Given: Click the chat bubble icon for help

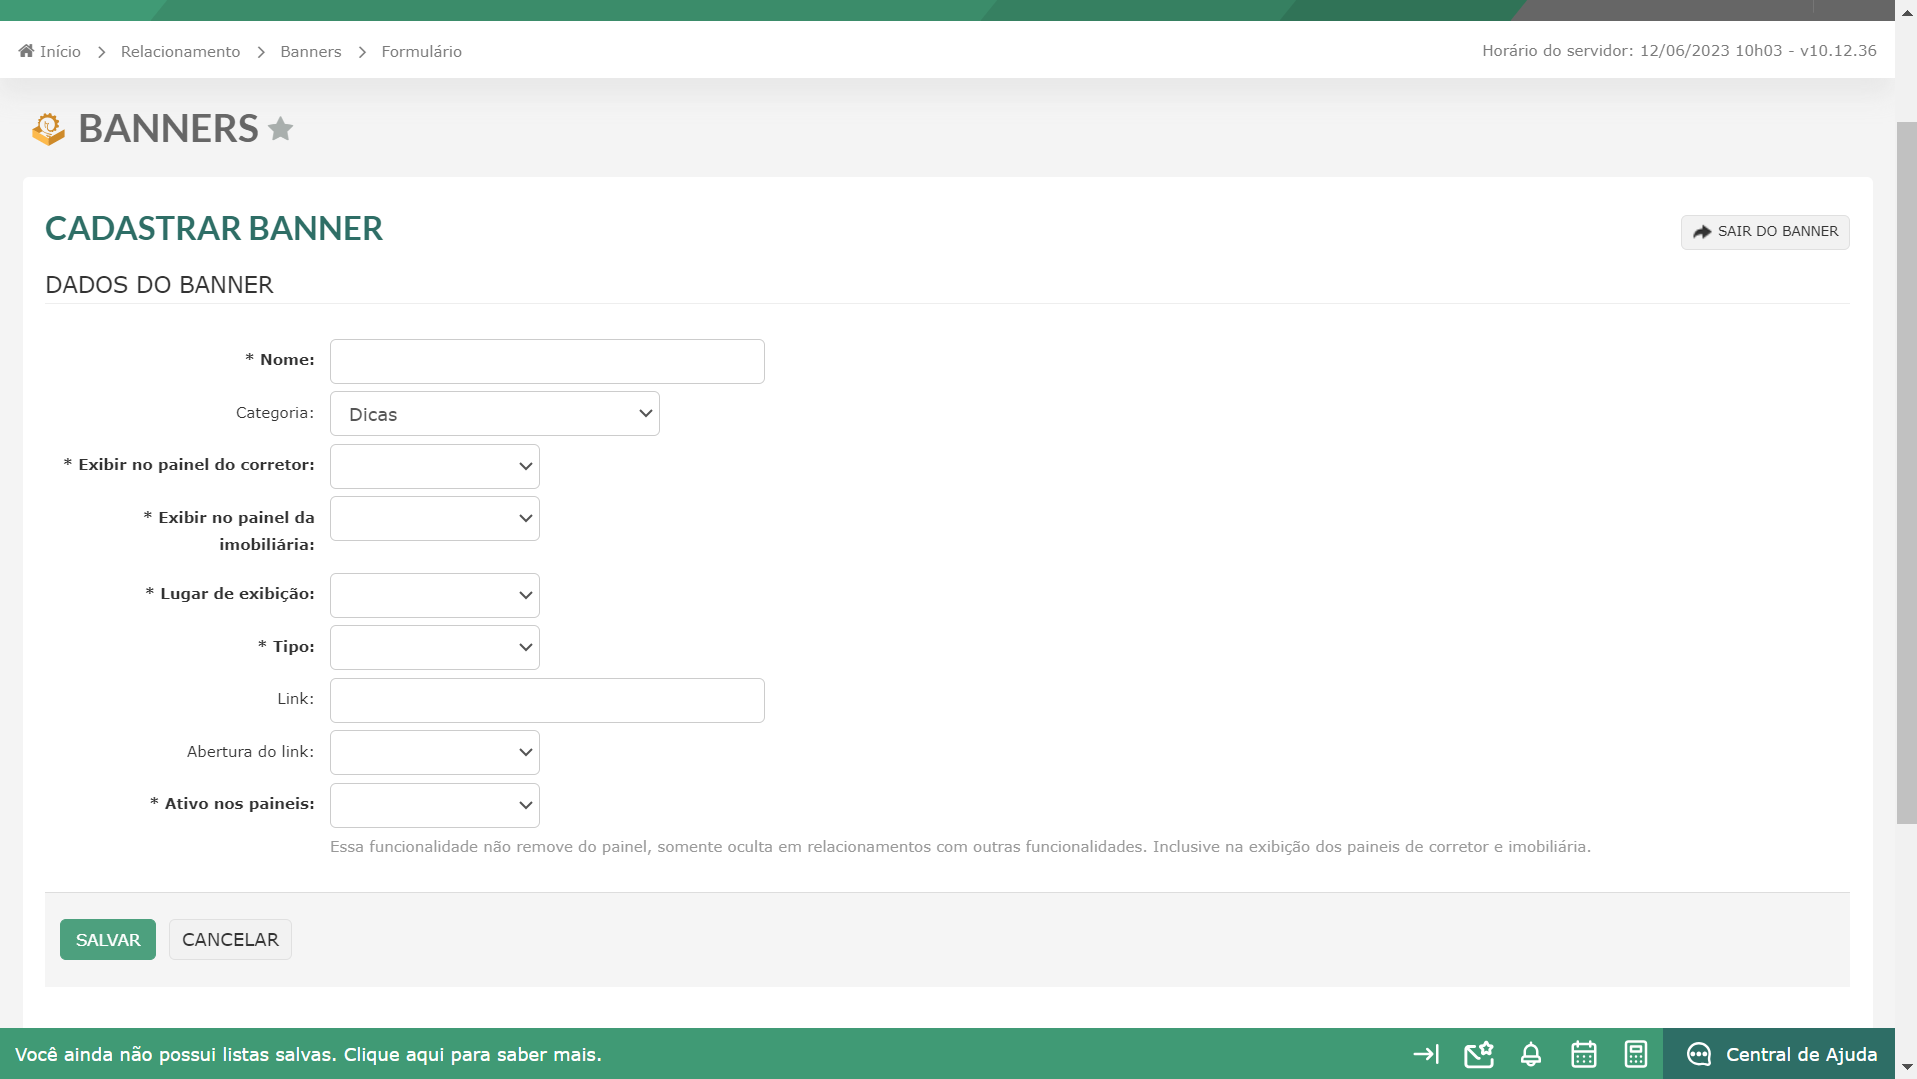Looking at the screenshot, I should pyautogui.click(x=1699, y=1054).
